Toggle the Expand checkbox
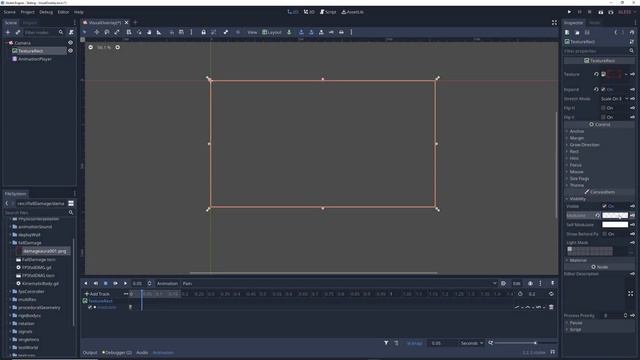This screenshot has height=360, width=640. click(x=604, y=89)
